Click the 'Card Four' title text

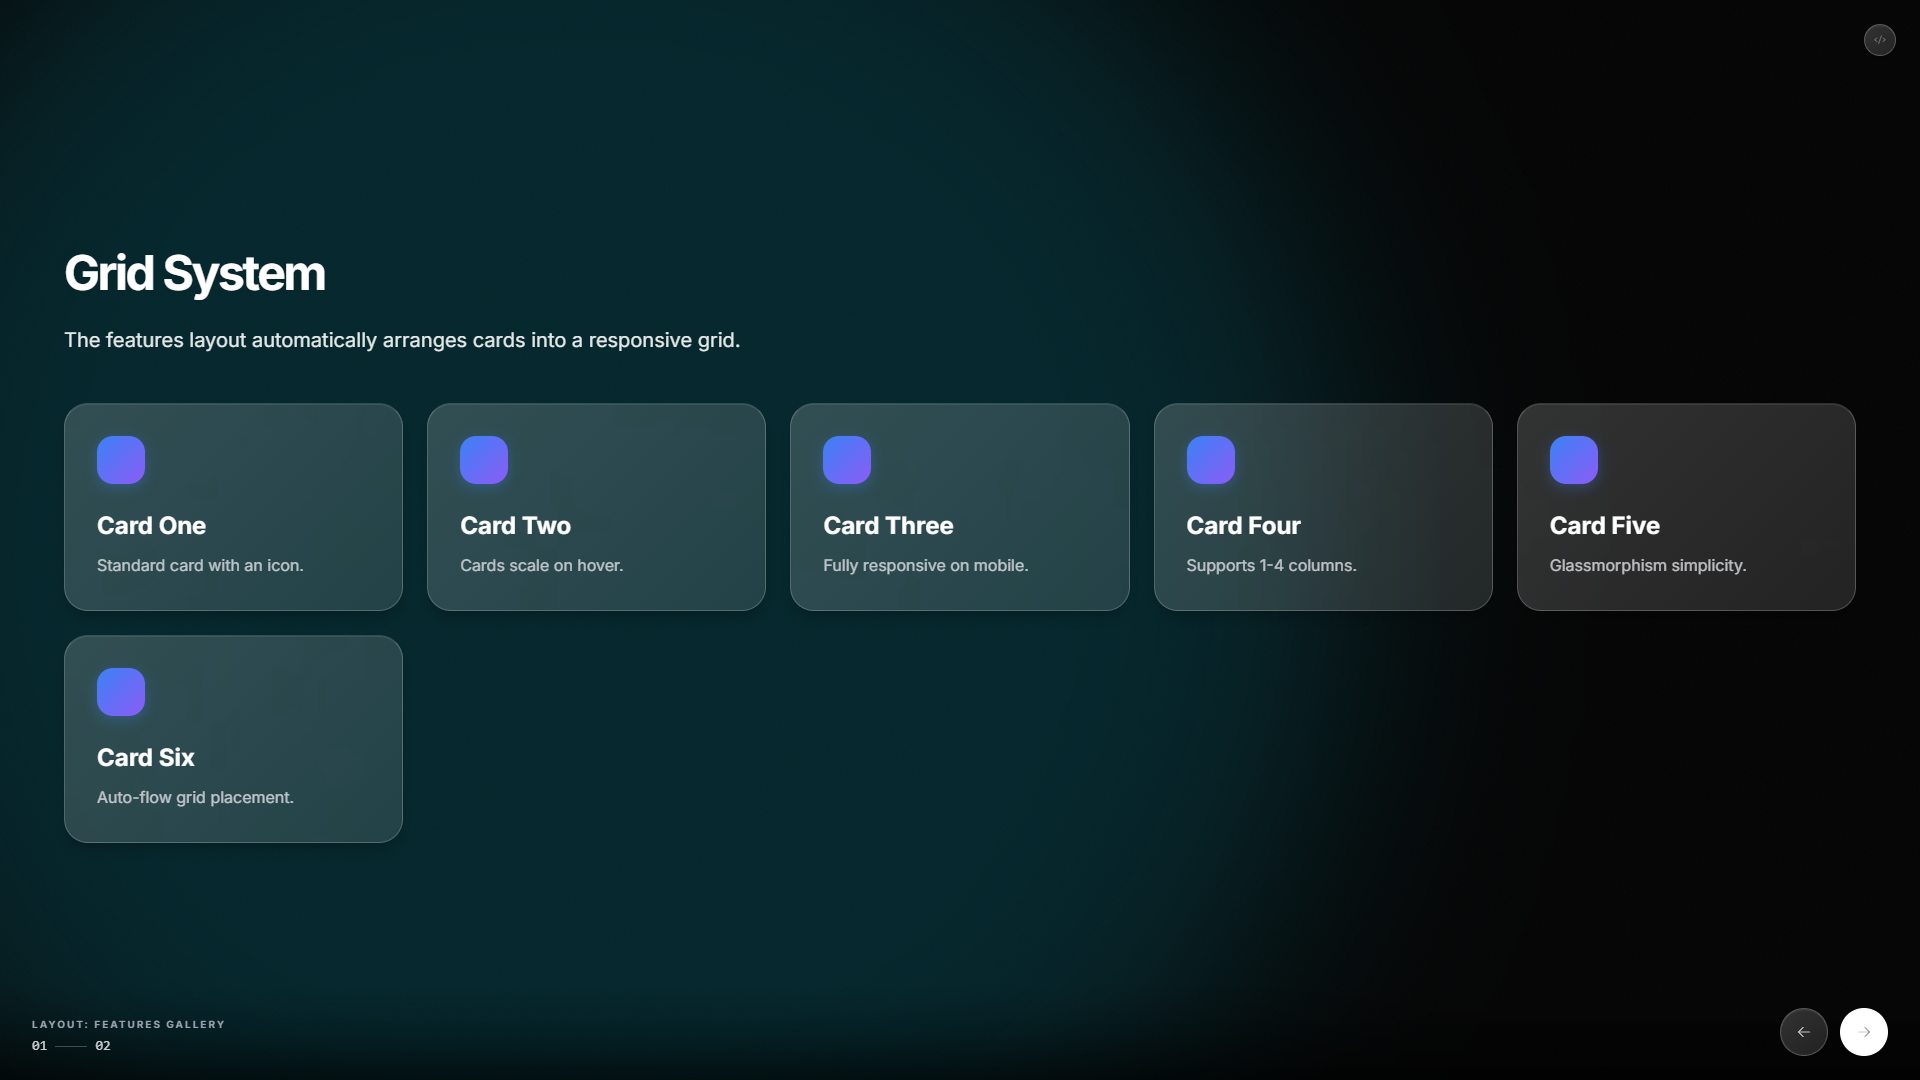1243,525
